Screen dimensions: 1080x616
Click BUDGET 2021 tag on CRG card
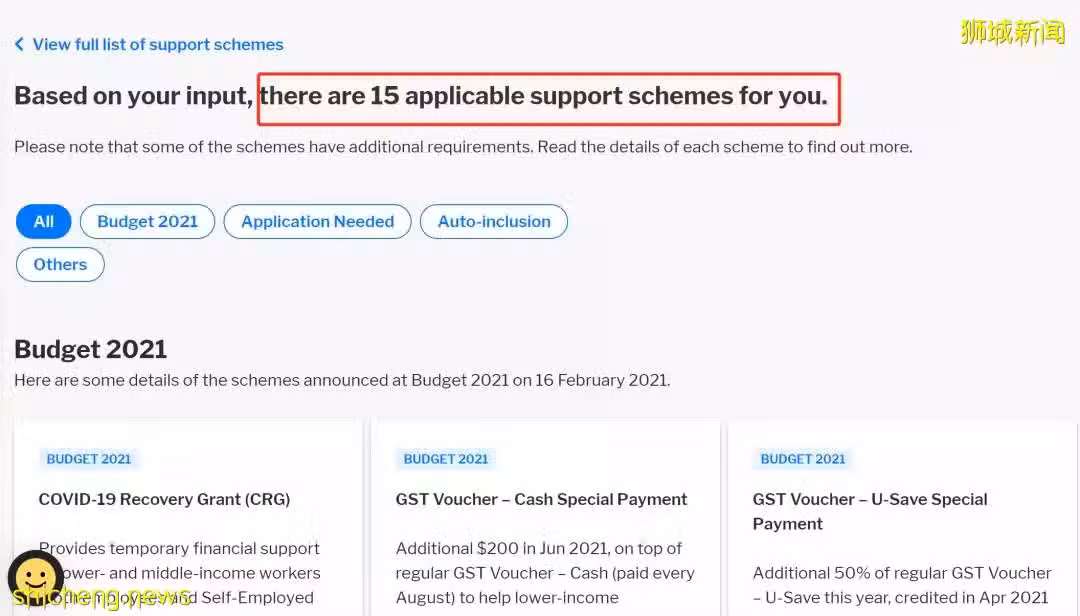(89, 459)
